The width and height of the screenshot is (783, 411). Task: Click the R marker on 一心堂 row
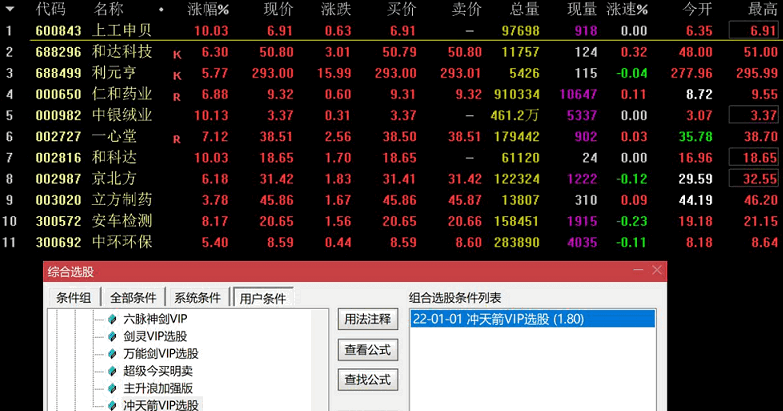pyautogui.click(x=177, y=139)
